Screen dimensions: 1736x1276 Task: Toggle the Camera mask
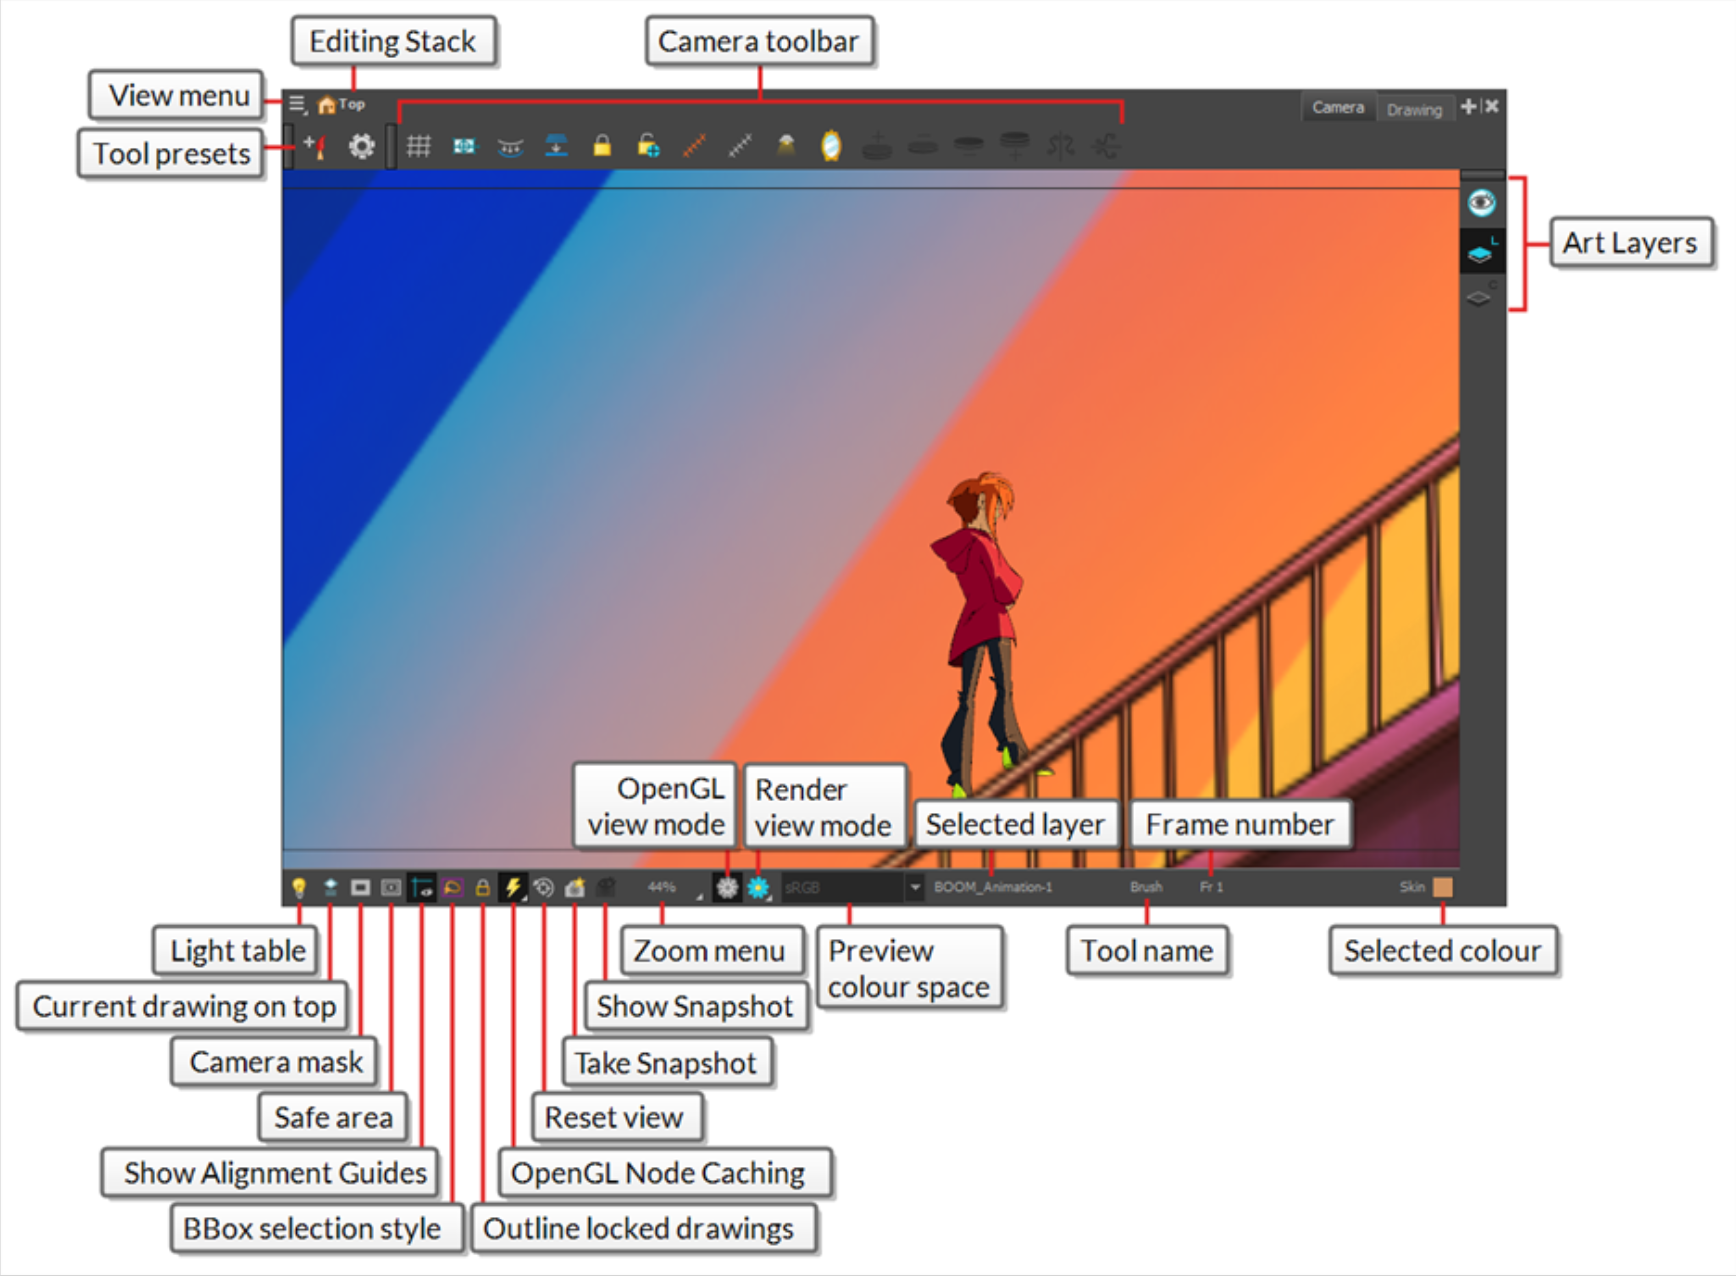pos(360,887)
